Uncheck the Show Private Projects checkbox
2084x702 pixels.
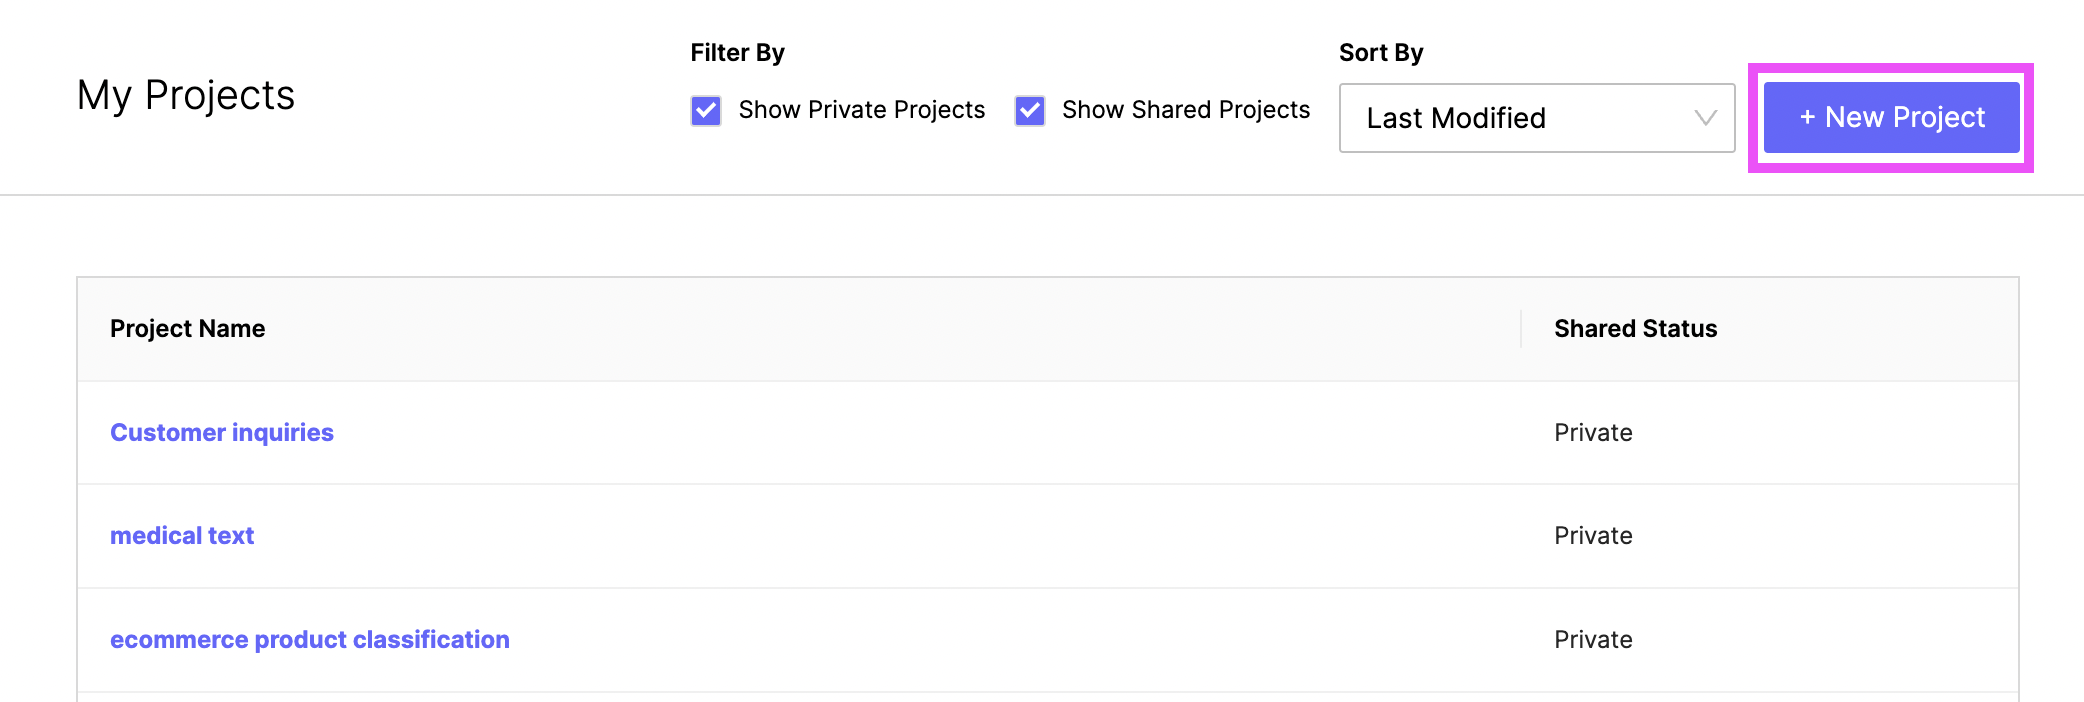[706, 110]
